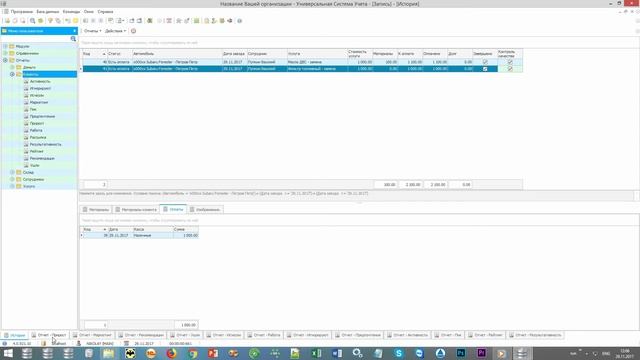Toggle Контроль качества checkbox in row 41

[x=510, y=69]
